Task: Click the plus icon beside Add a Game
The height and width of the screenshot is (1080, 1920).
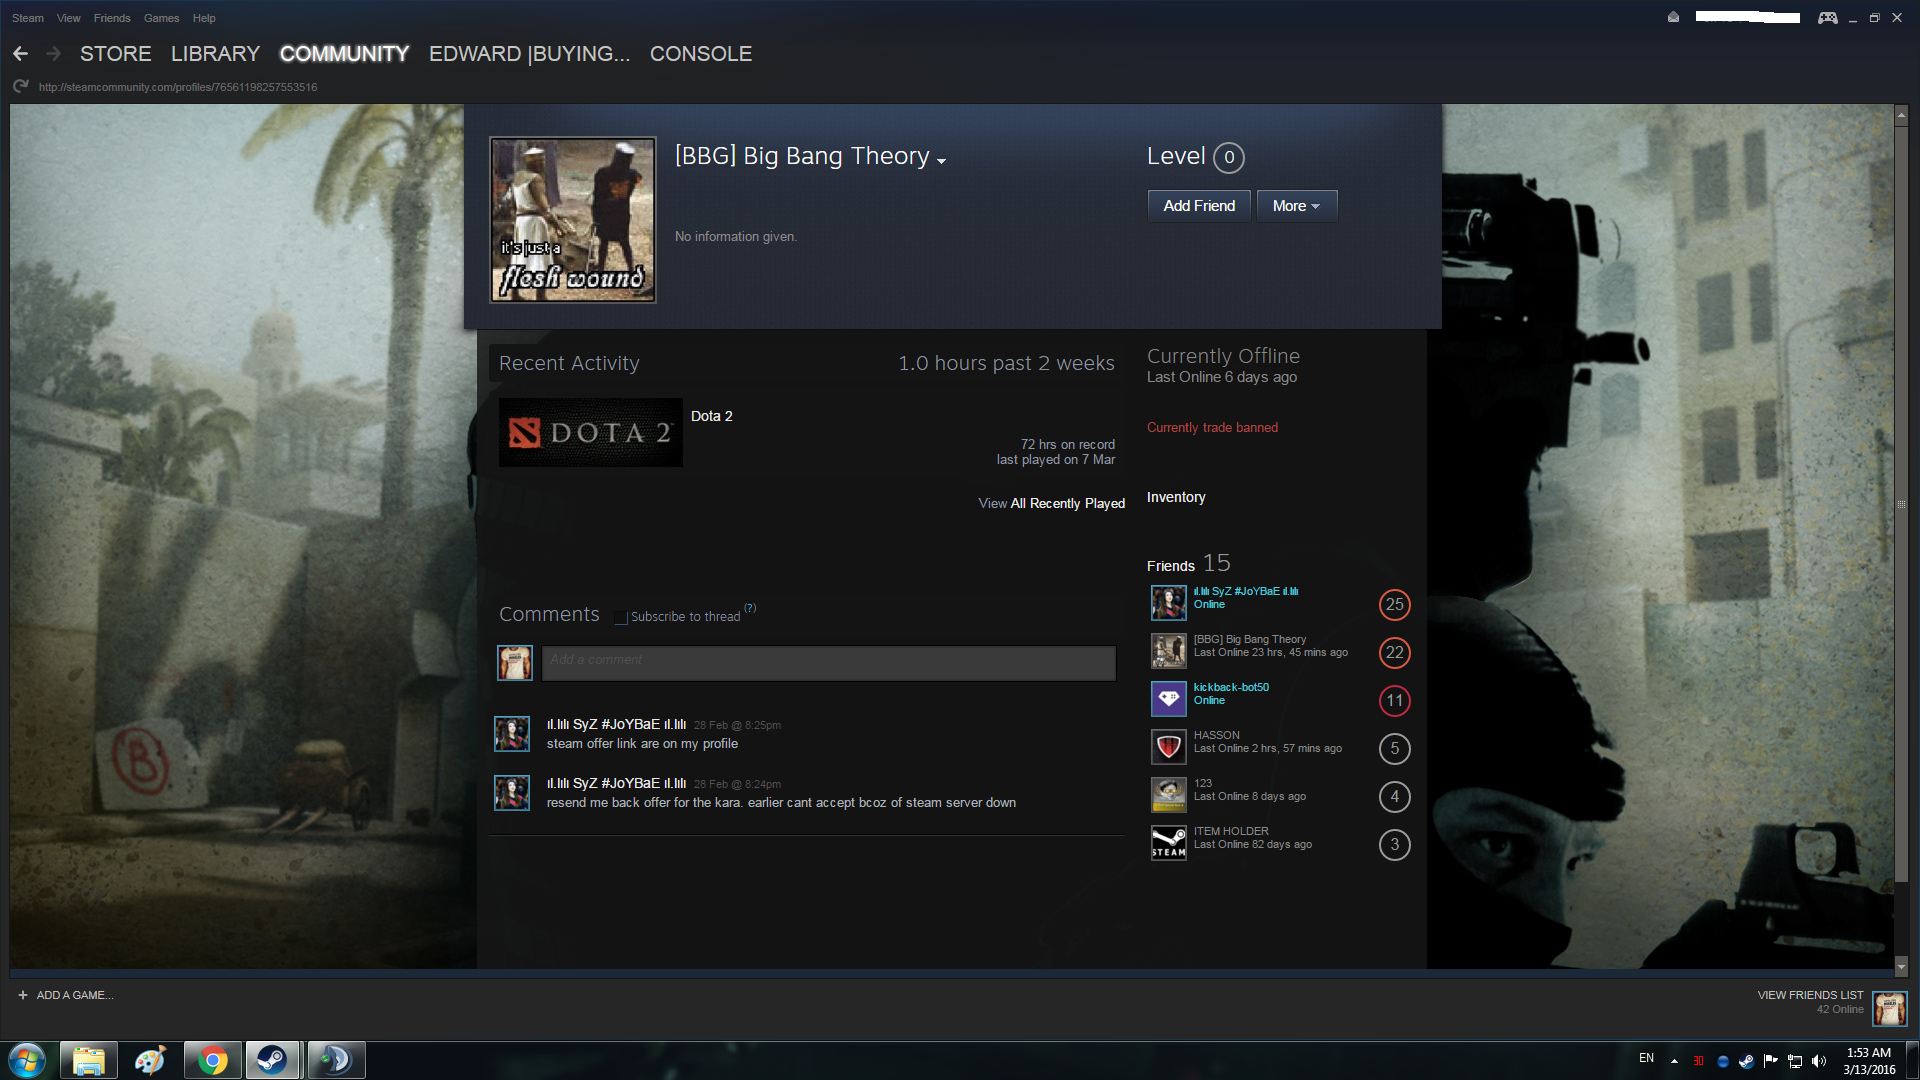Action: [x=23, y=995]
